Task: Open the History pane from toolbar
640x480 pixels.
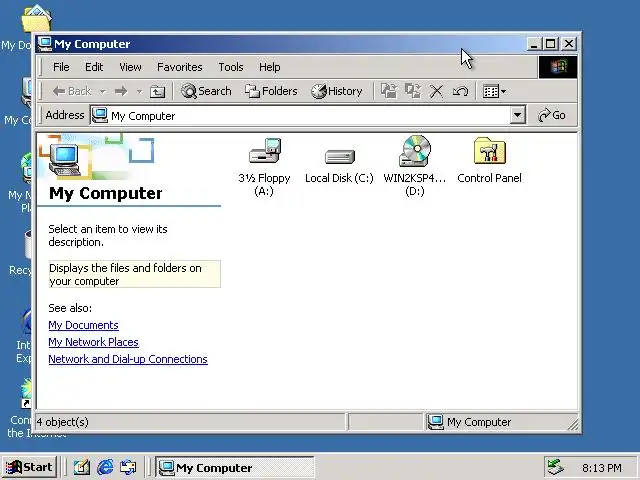Action: [x=337, y=91]
